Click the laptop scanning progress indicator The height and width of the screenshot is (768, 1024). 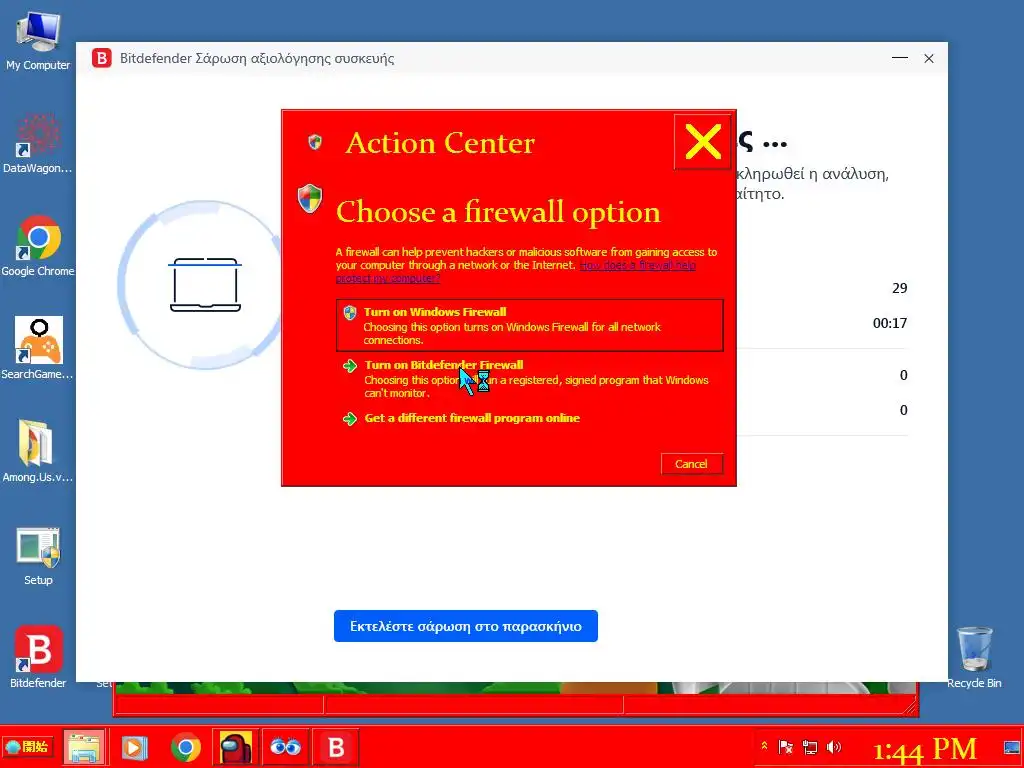205,285
